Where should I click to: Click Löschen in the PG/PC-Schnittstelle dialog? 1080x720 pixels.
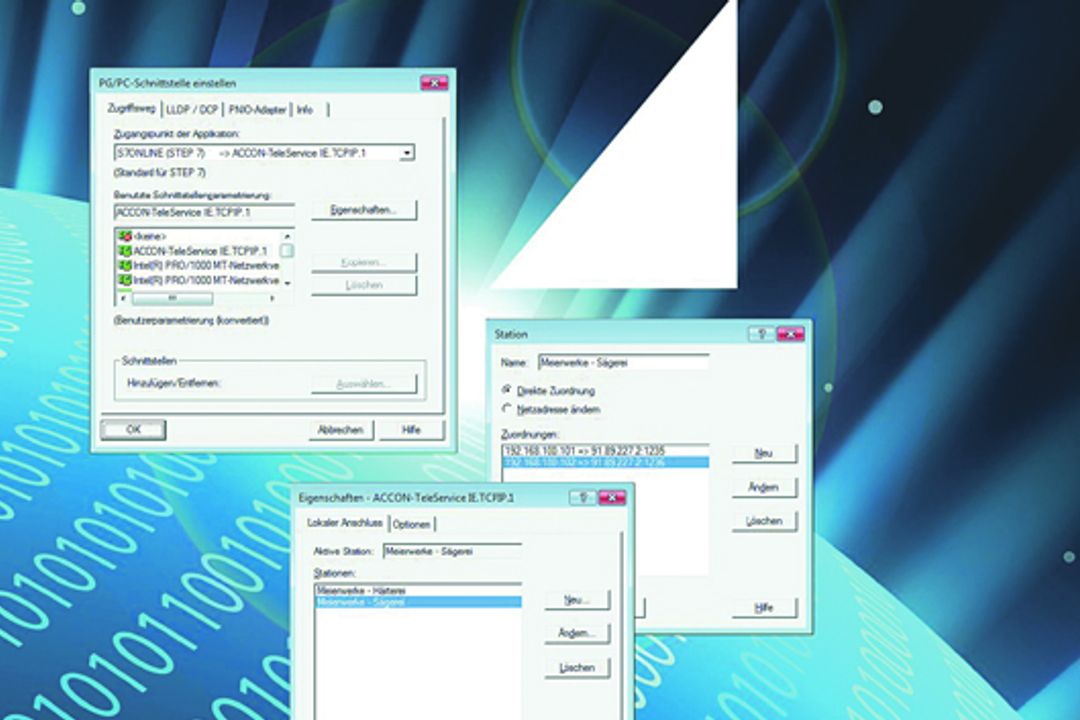coord(364,285)
